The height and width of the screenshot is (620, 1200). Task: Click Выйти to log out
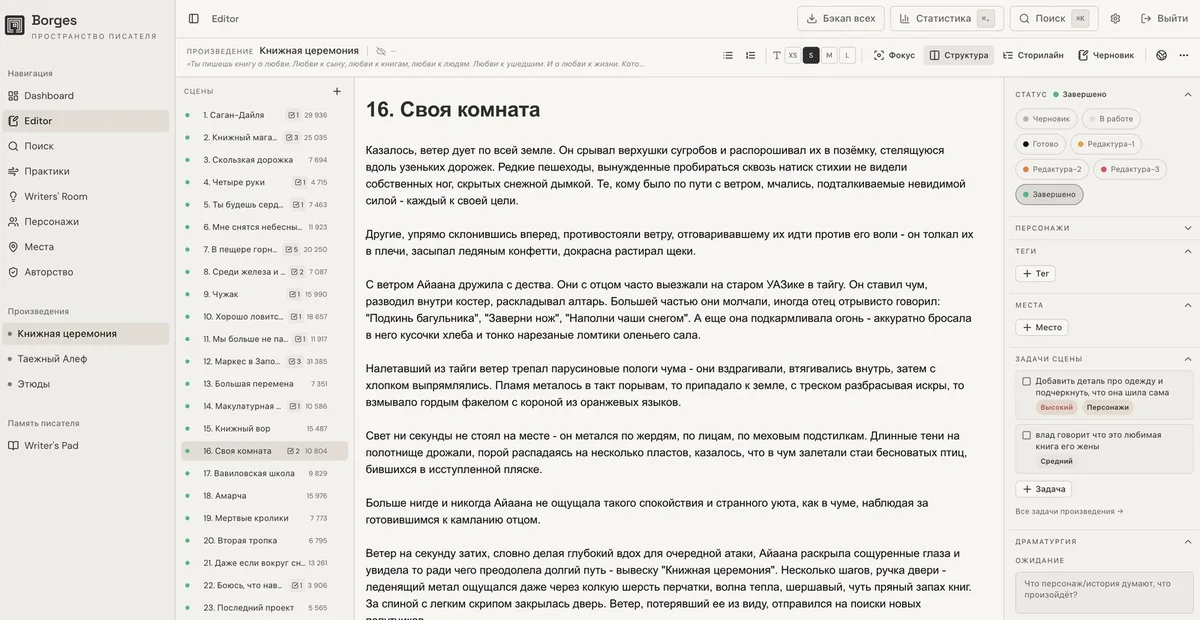[1164, 18]
